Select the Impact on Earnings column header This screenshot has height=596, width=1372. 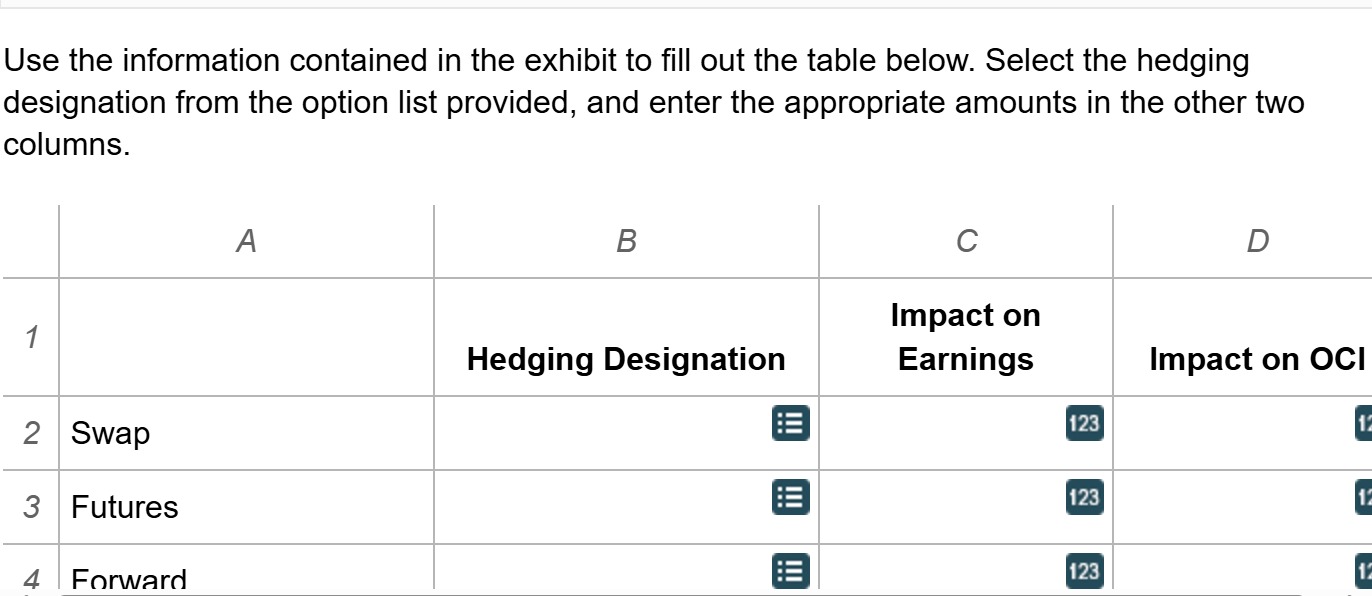pos(964,239)
